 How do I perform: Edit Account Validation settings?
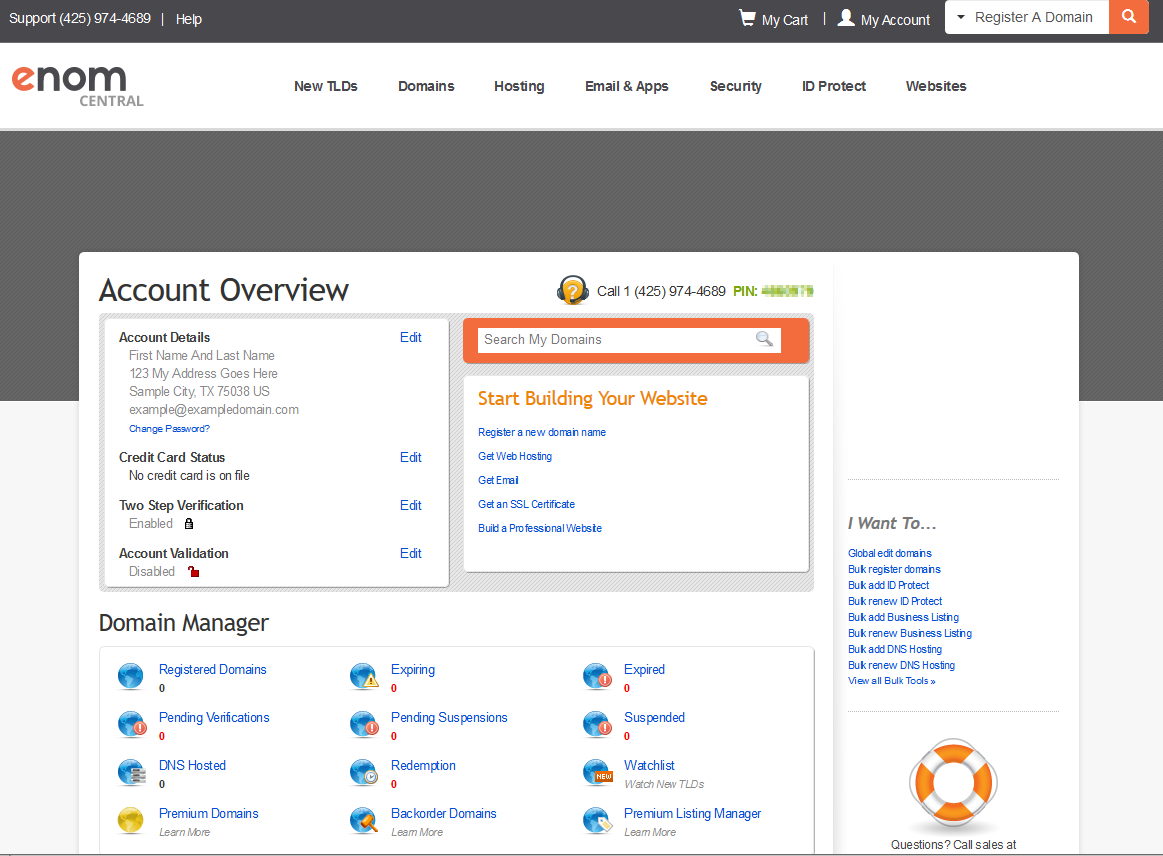point(410,553)
